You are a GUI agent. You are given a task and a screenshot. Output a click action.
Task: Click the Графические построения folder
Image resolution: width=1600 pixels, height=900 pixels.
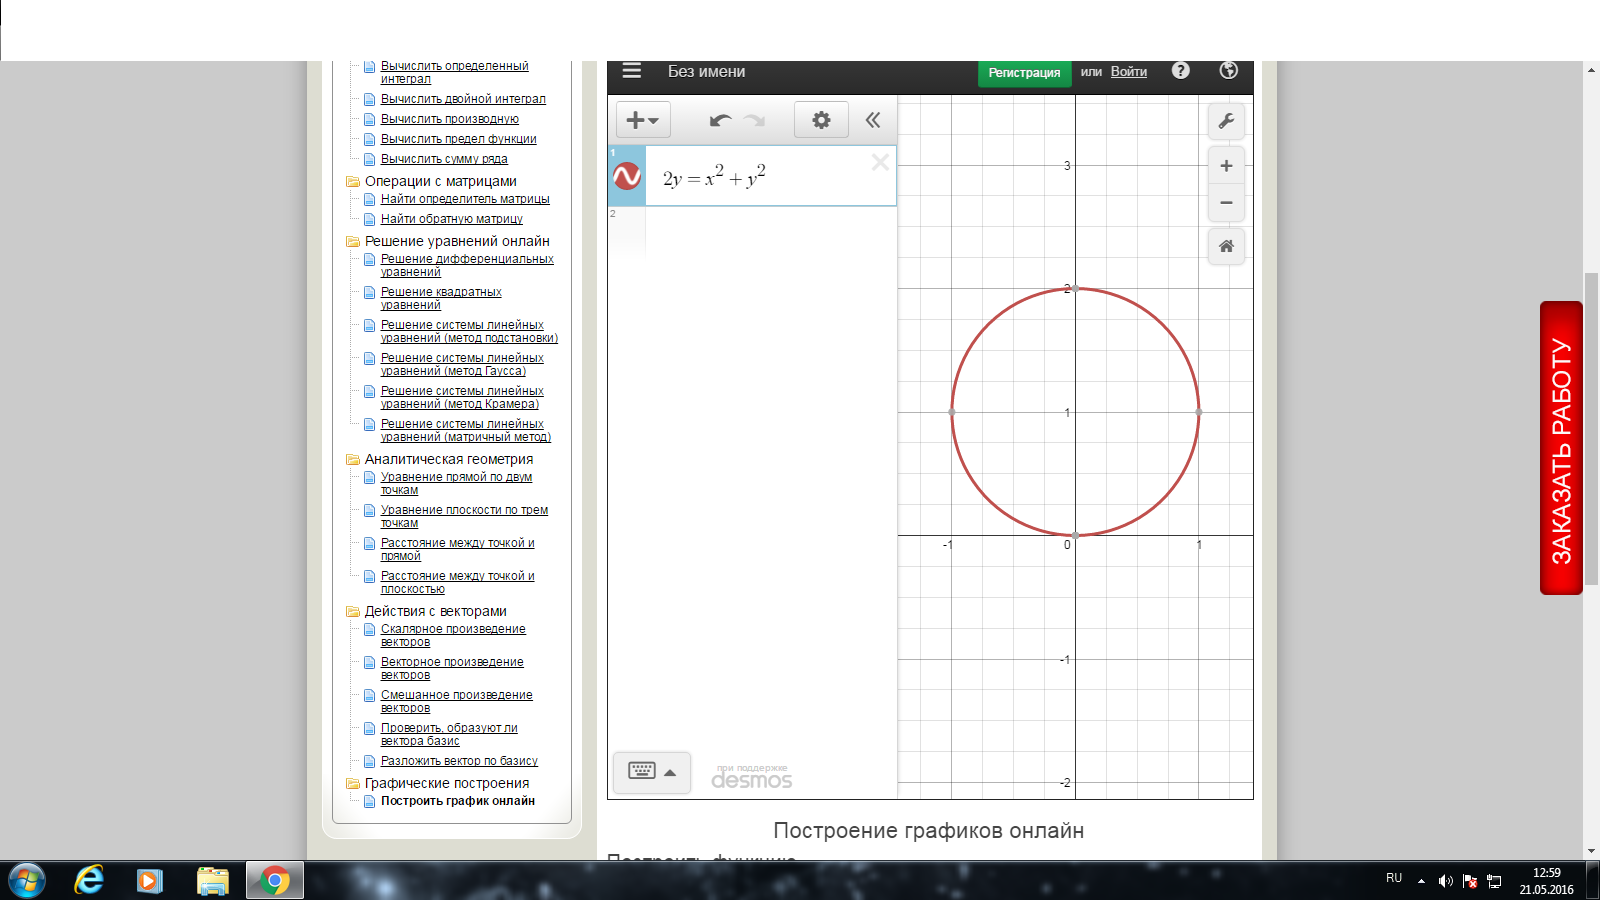[x=447, y=783]
